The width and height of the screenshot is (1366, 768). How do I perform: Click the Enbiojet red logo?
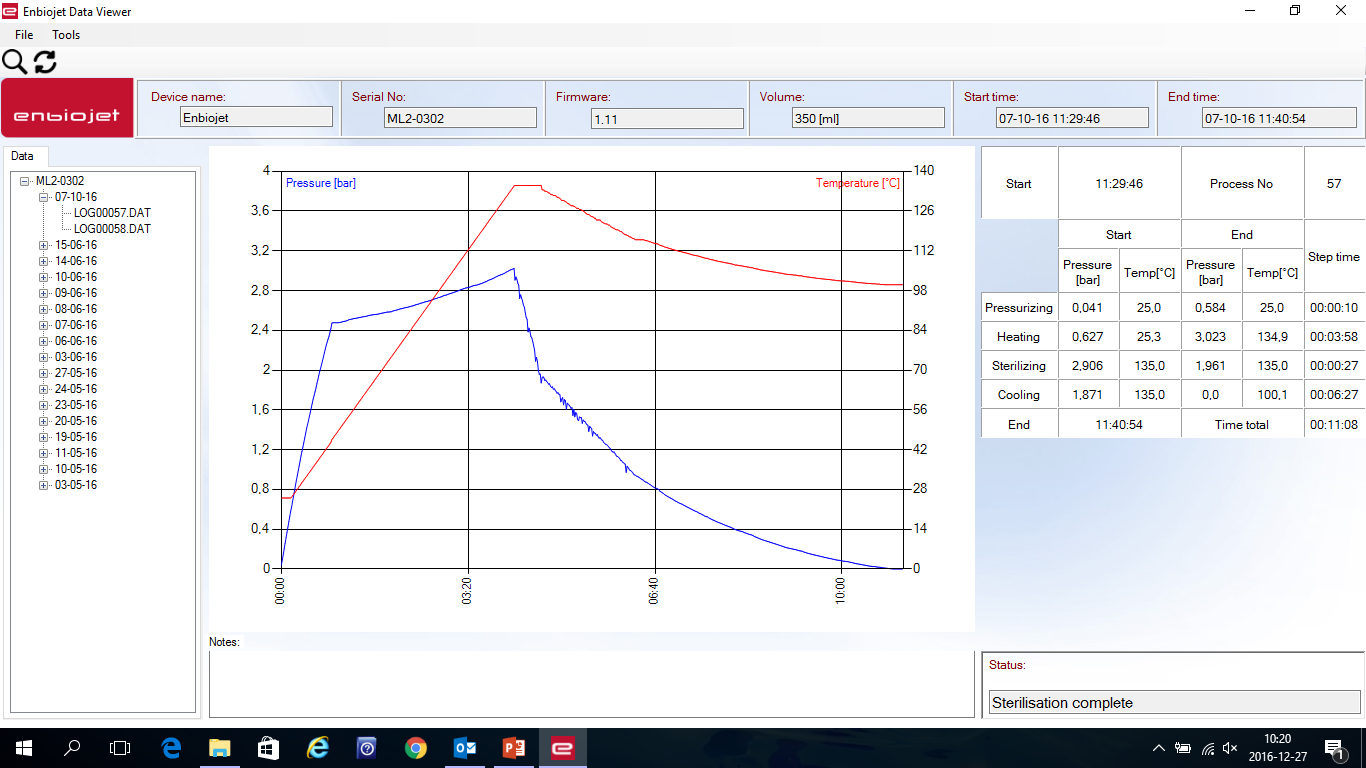(67, 108)
